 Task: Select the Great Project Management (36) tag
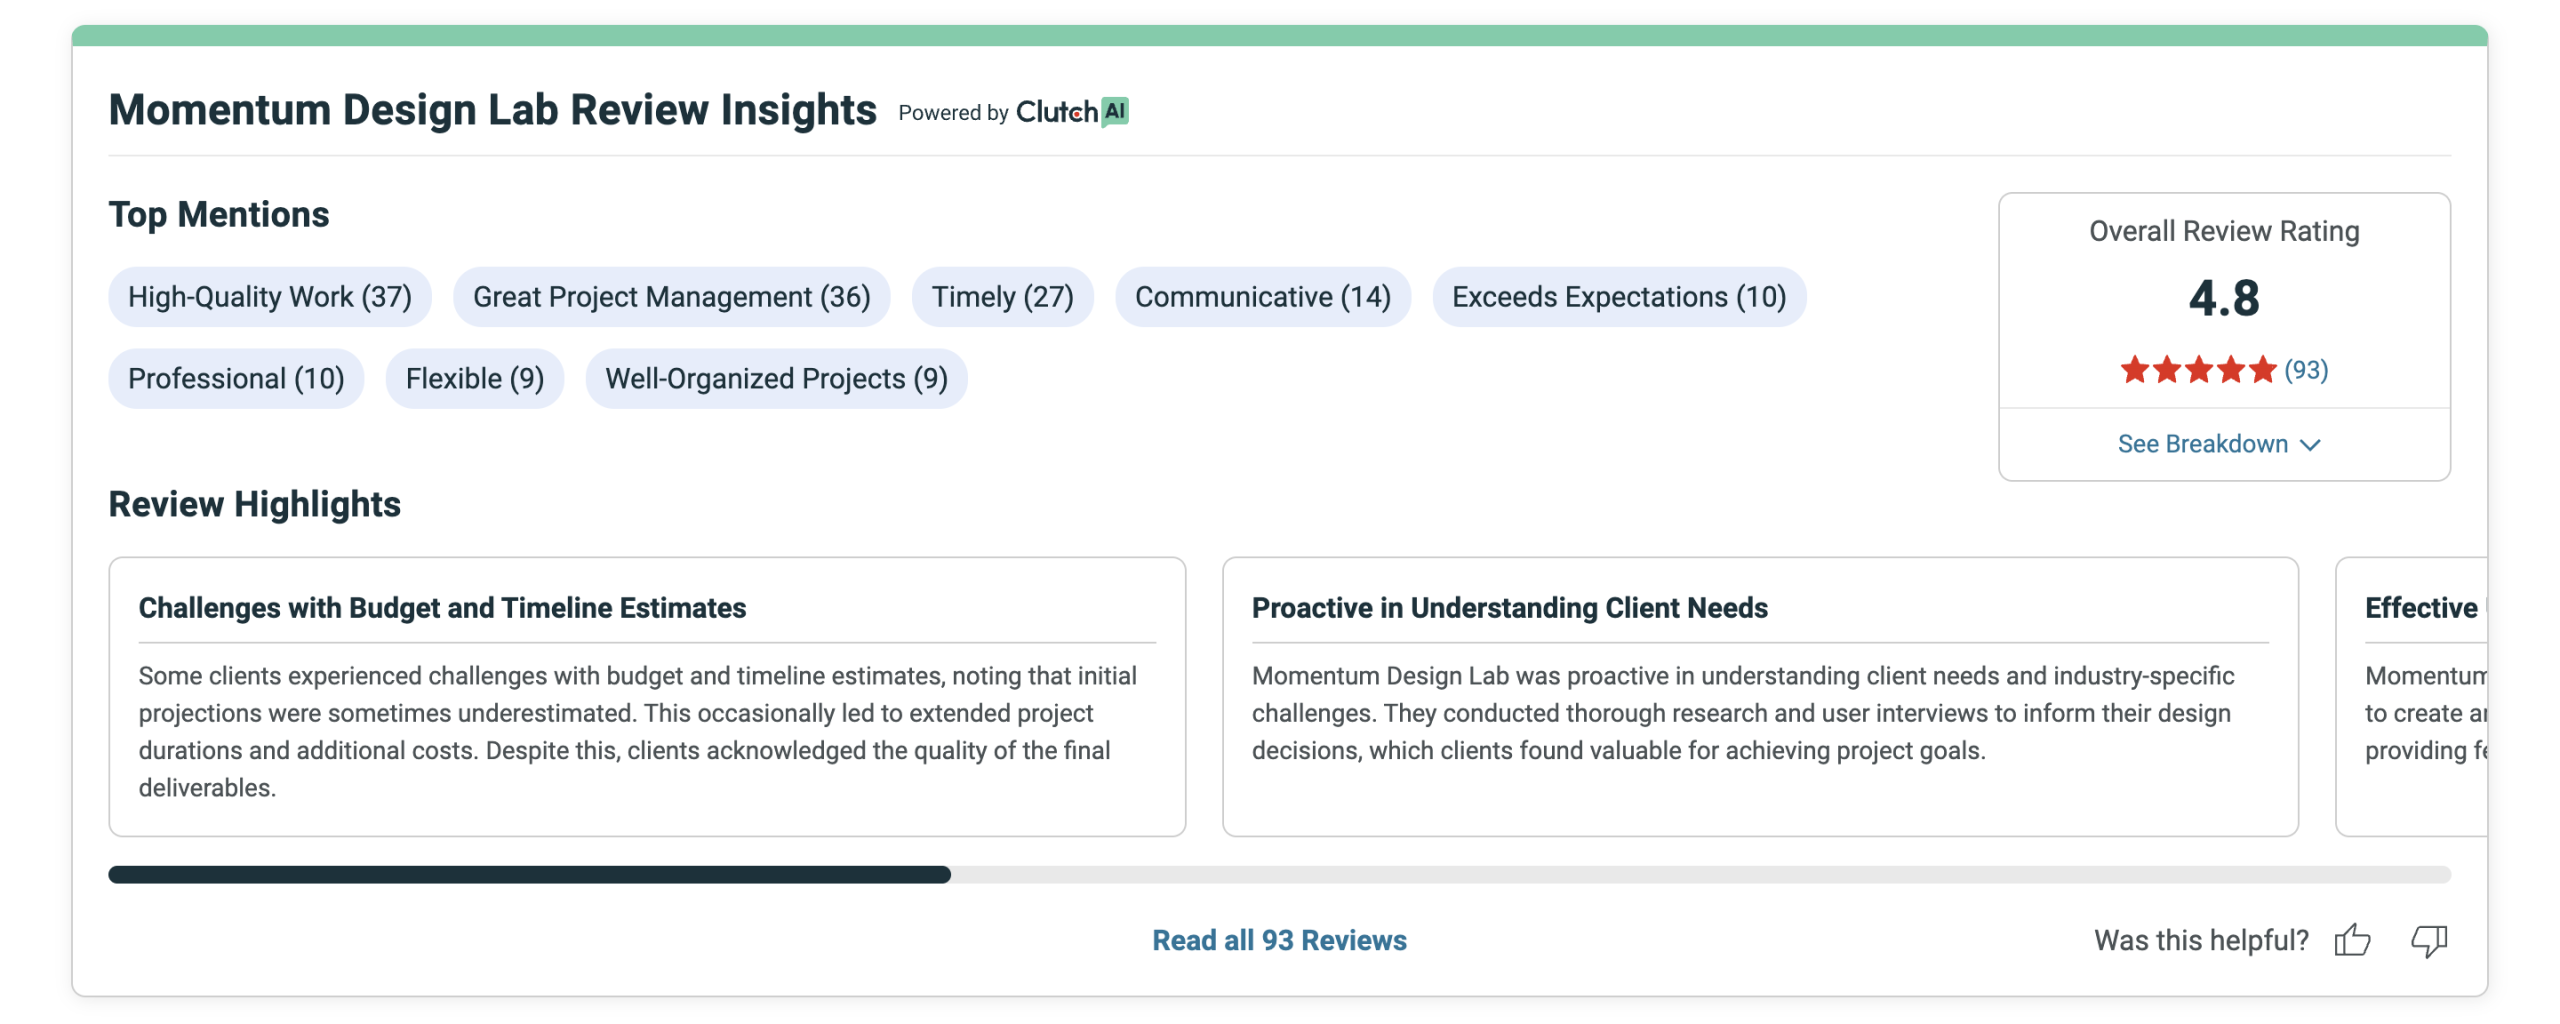[672, 297]
